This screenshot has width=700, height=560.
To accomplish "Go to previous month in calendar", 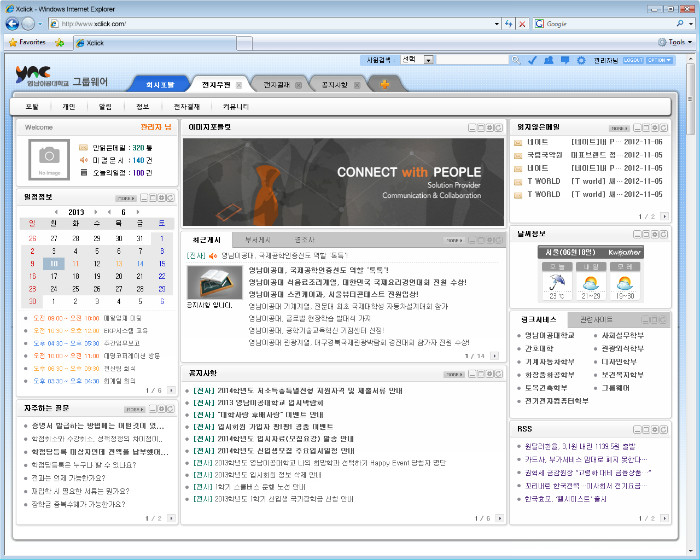I will point(109,212).
